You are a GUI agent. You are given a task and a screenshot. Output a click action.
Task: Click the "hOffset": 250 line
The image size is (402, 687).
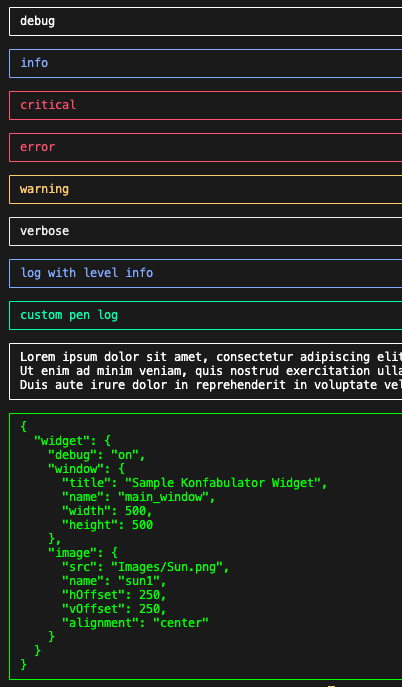click(114, 595)
